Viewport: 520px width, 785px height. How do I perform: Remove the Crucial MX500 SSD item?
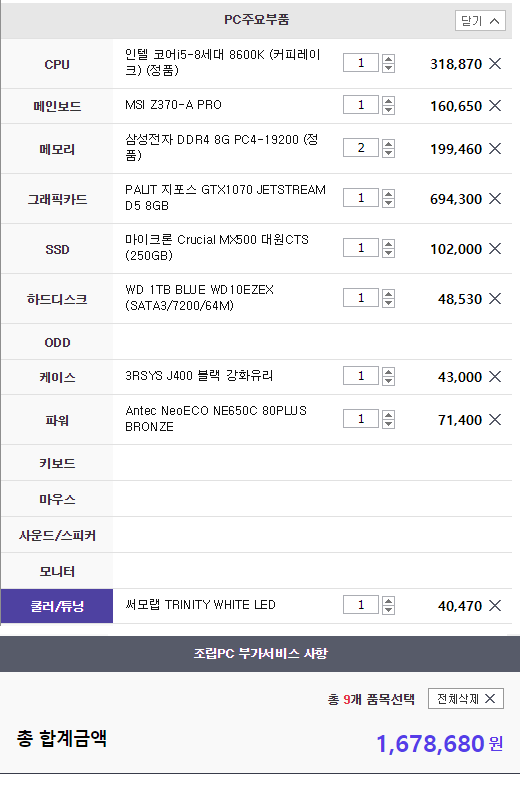pyautogui.click(x=494, y=249)
